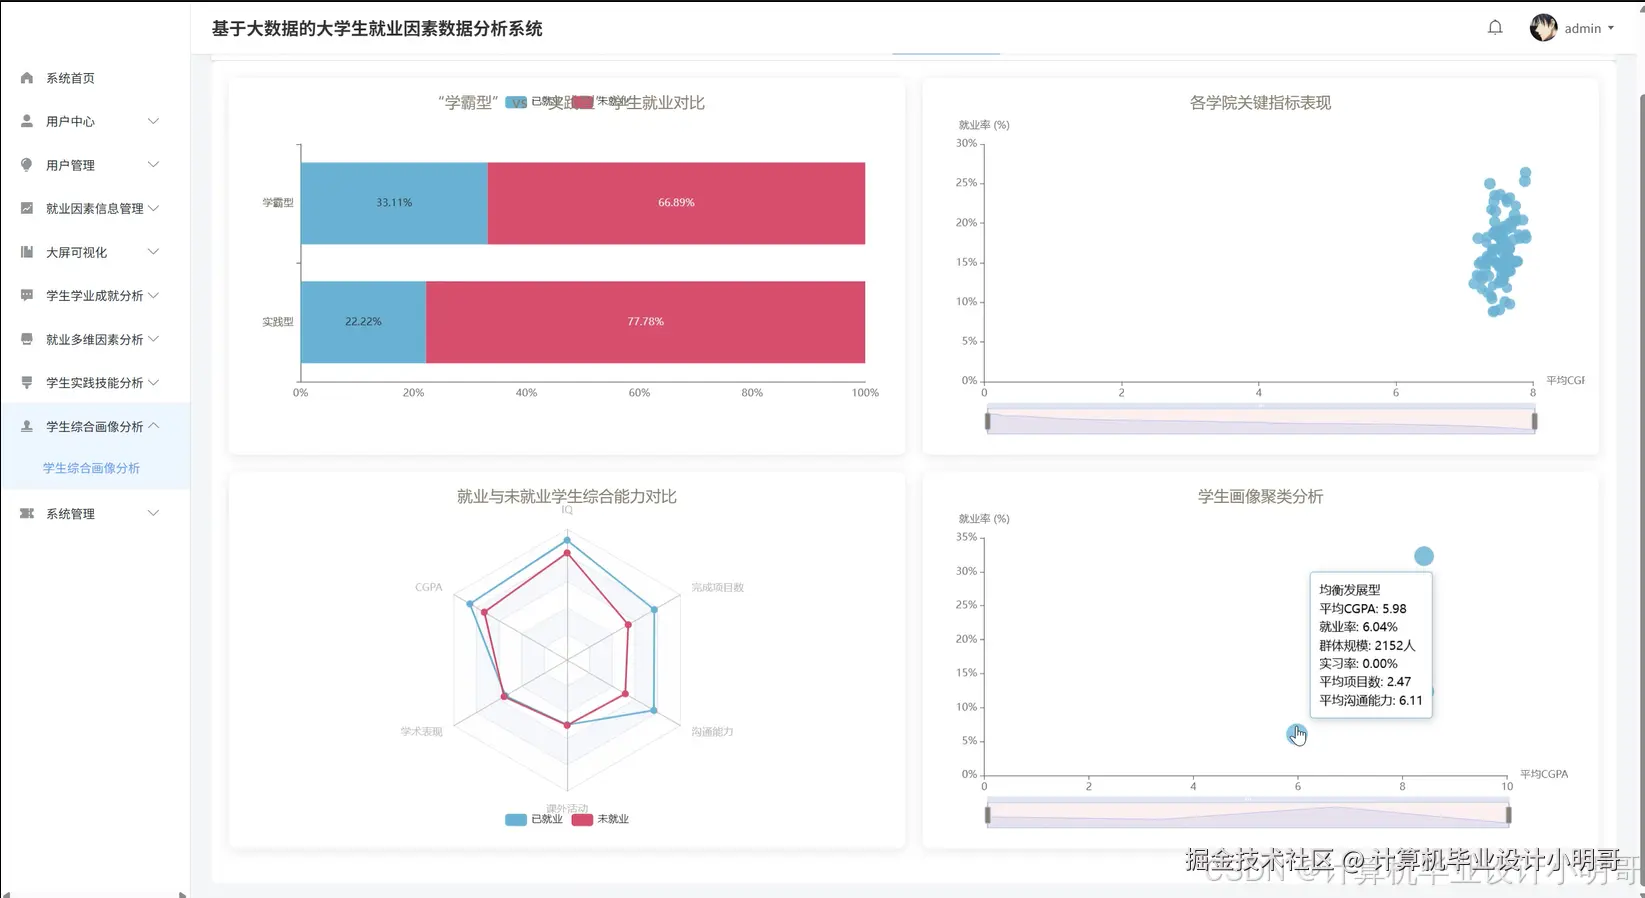Viewport: 1645px width, 898px height.
Task: Expand the 用户中心 chevron
Action: [x=153, y=121]
